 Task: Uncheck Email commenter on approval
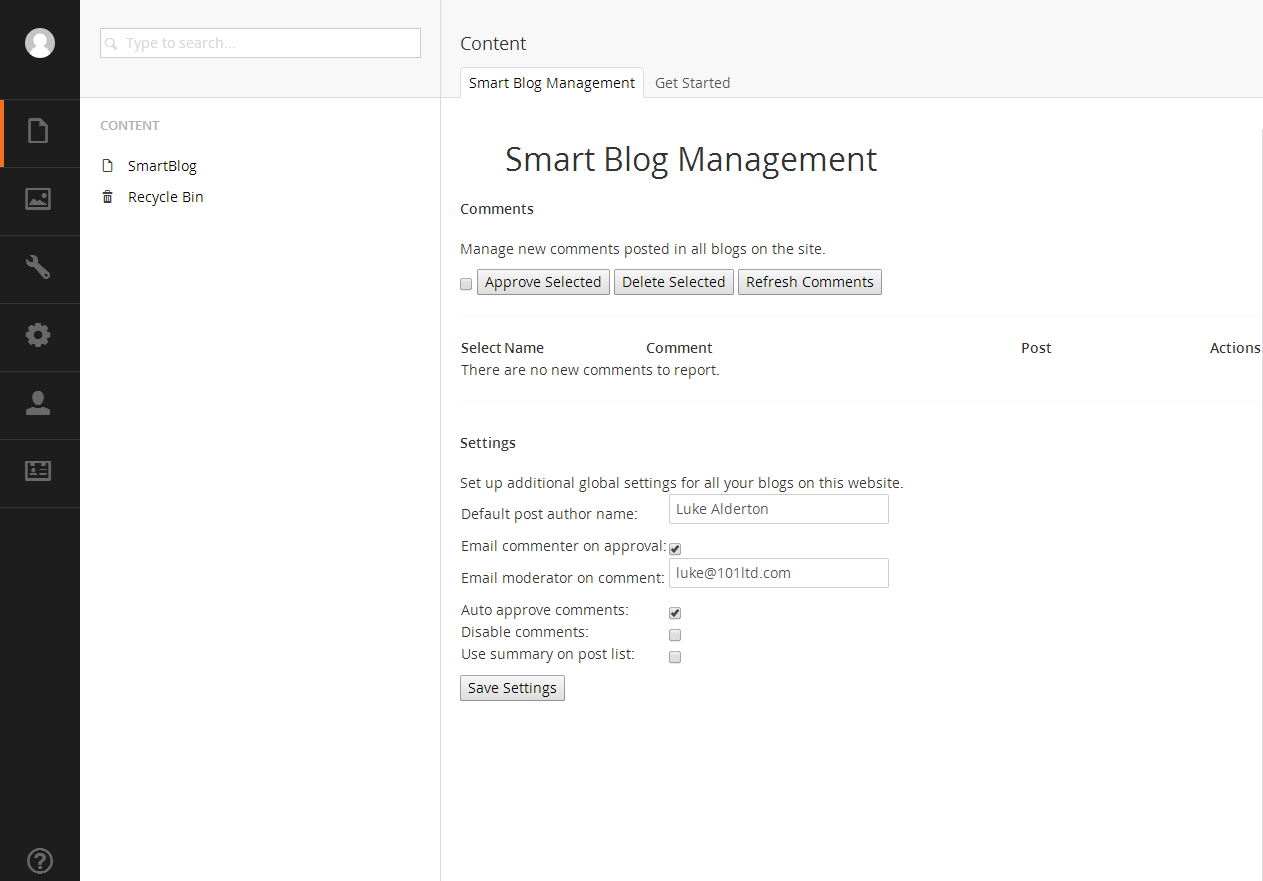coord(675,549)
